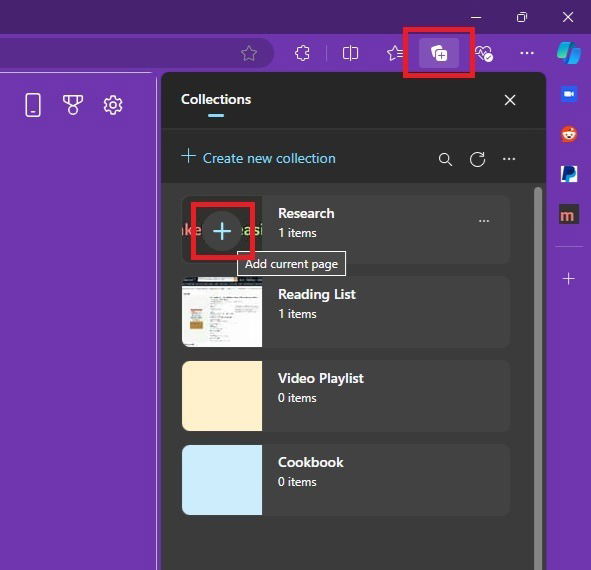Viewport: 591px width, 570px height.
Task: Restore down the browser window
Action: pos(522,17)
